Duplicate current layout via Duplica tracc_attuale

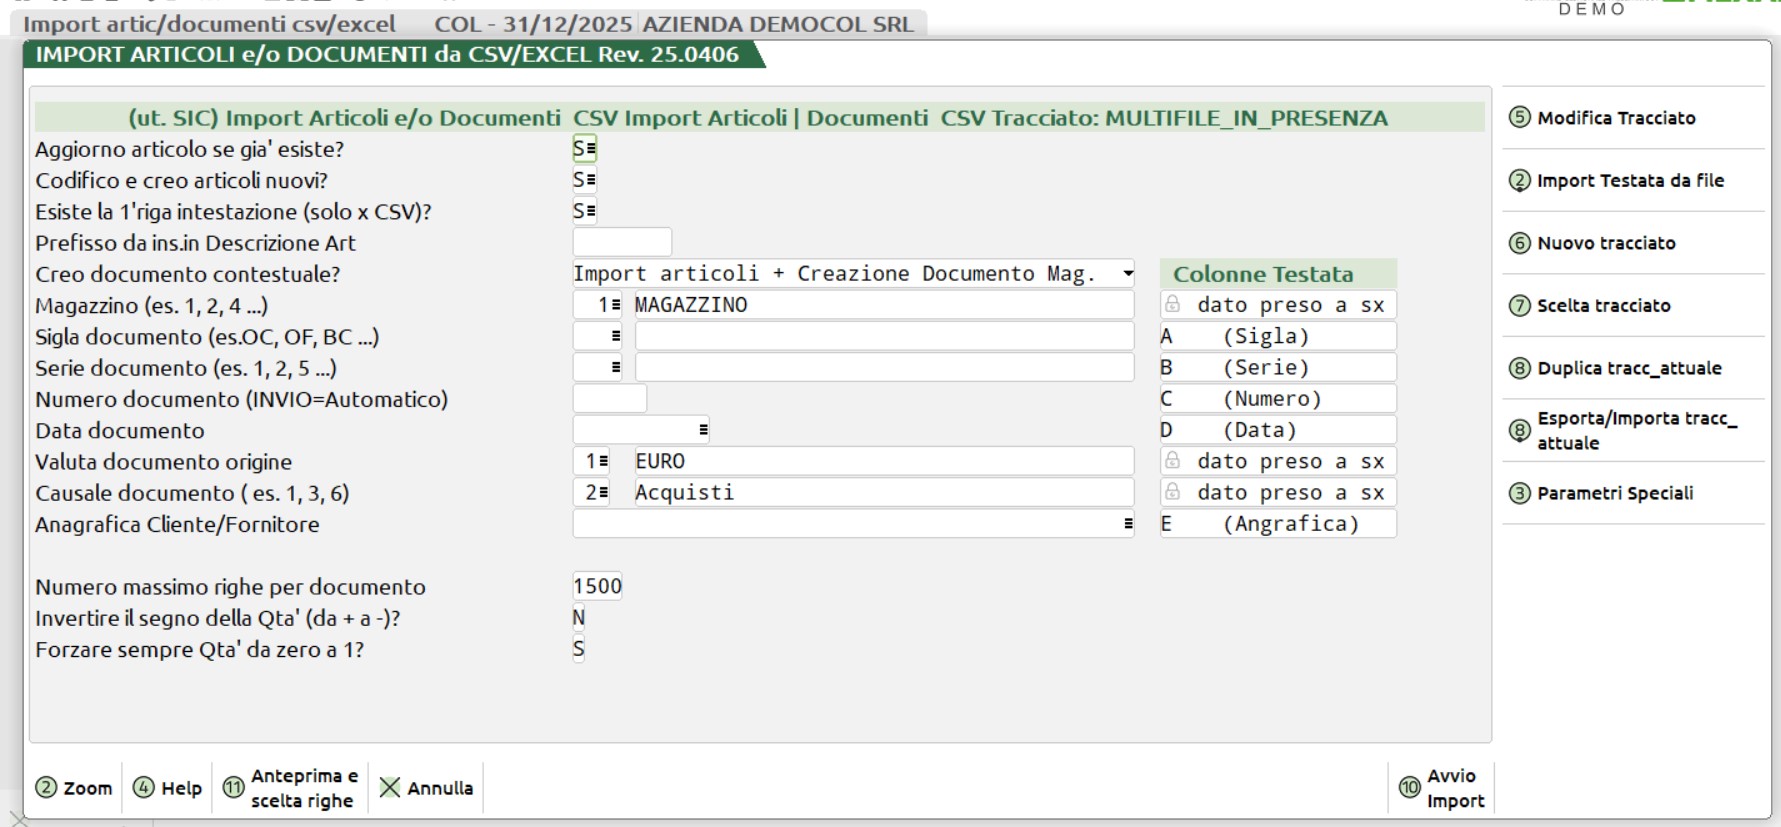(x=1628, y=368)
